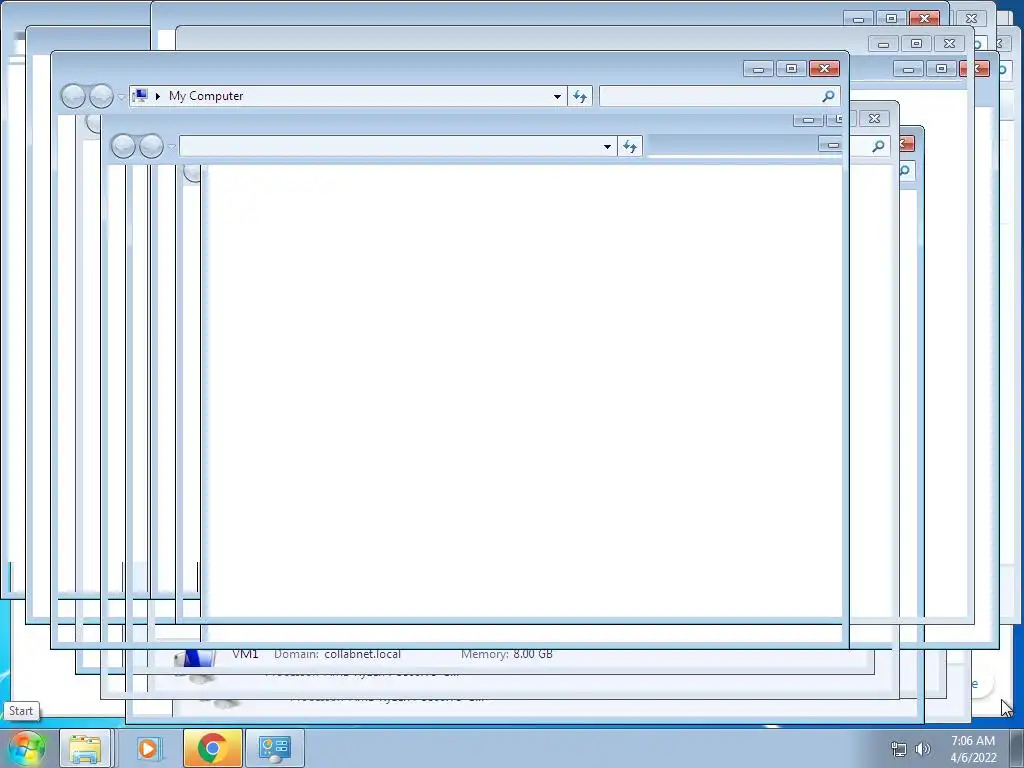Open recent pages arrow beside My Computer forward button
Image resolution: width=1024 pixels, height=768 pixels.
121,97
